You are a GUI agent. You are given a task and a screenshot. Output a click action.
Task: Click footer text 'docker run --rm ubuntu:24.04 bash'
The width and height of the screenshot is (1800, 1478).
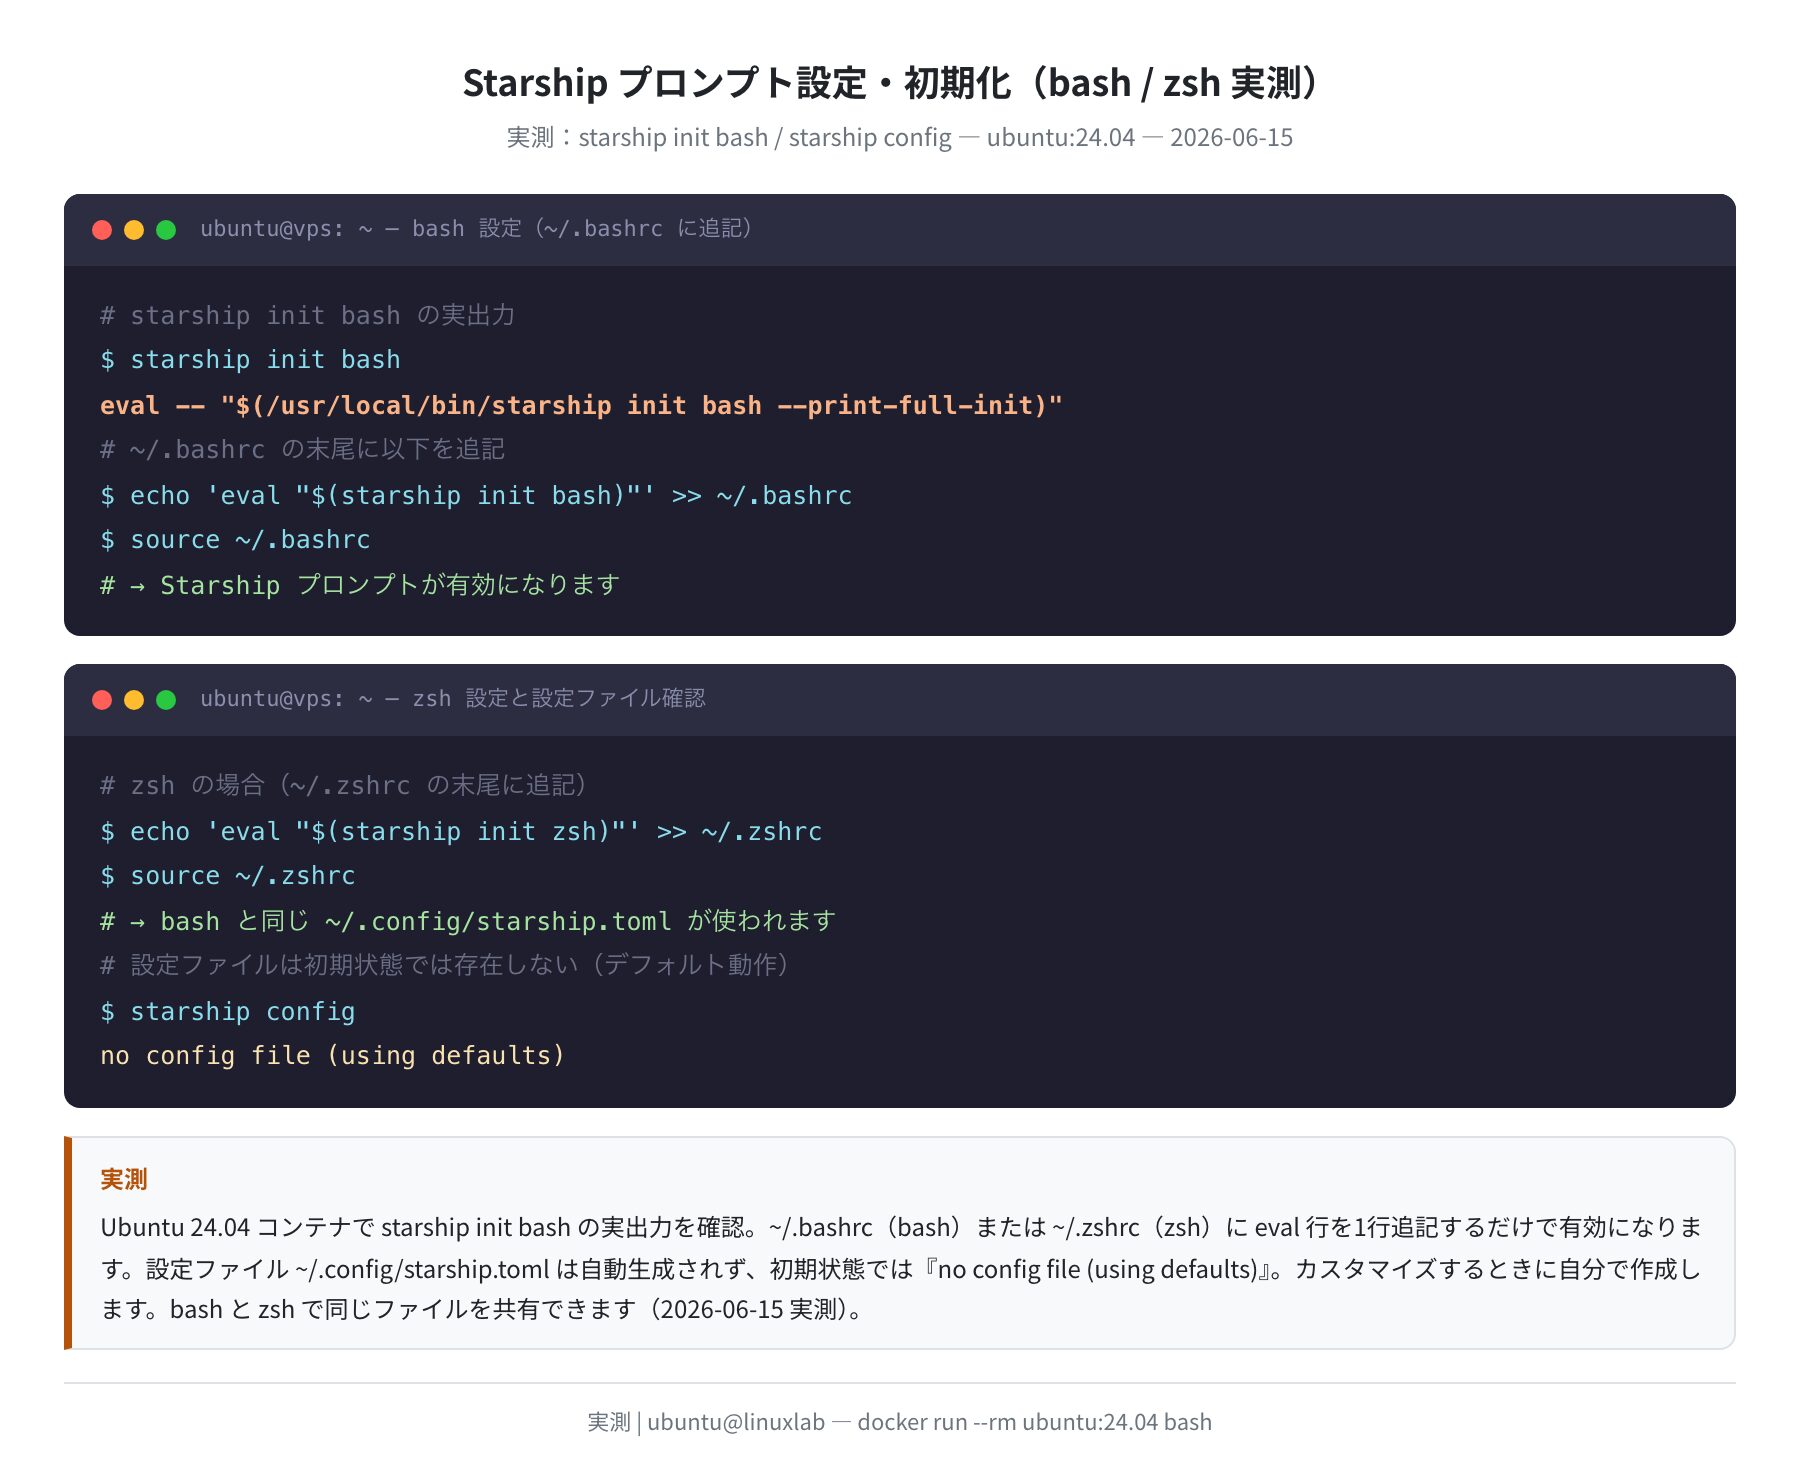coord(1034,1422)
